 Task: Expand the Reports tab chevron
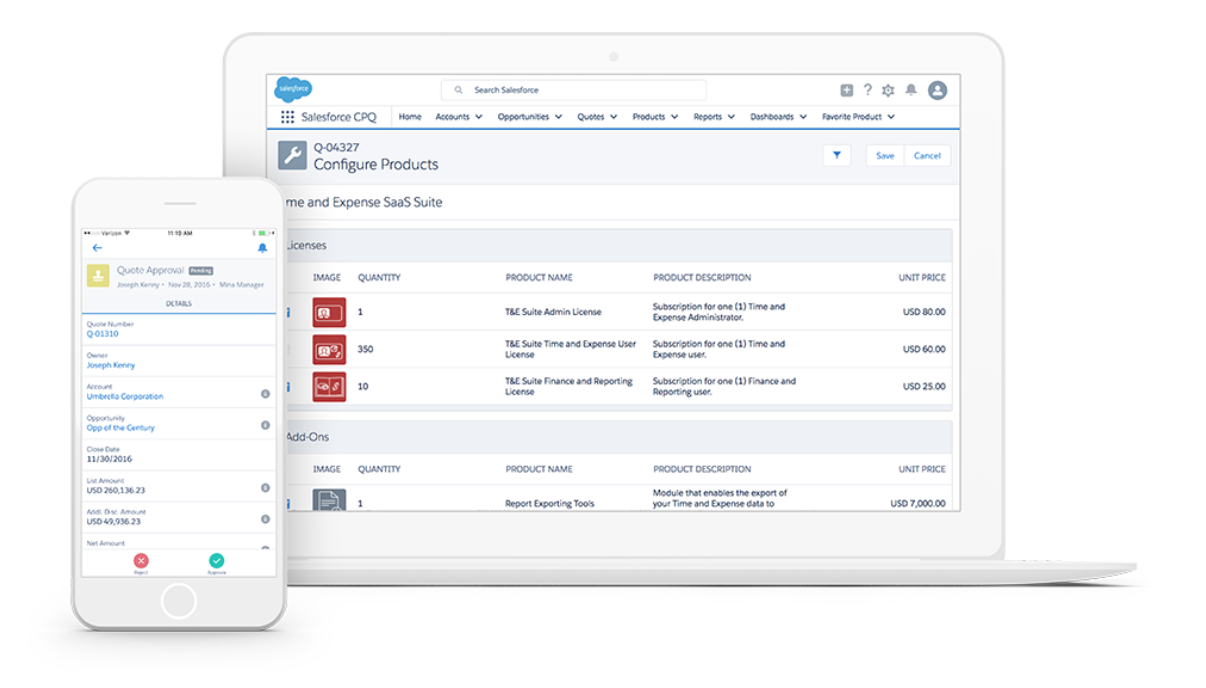[731, 117]
